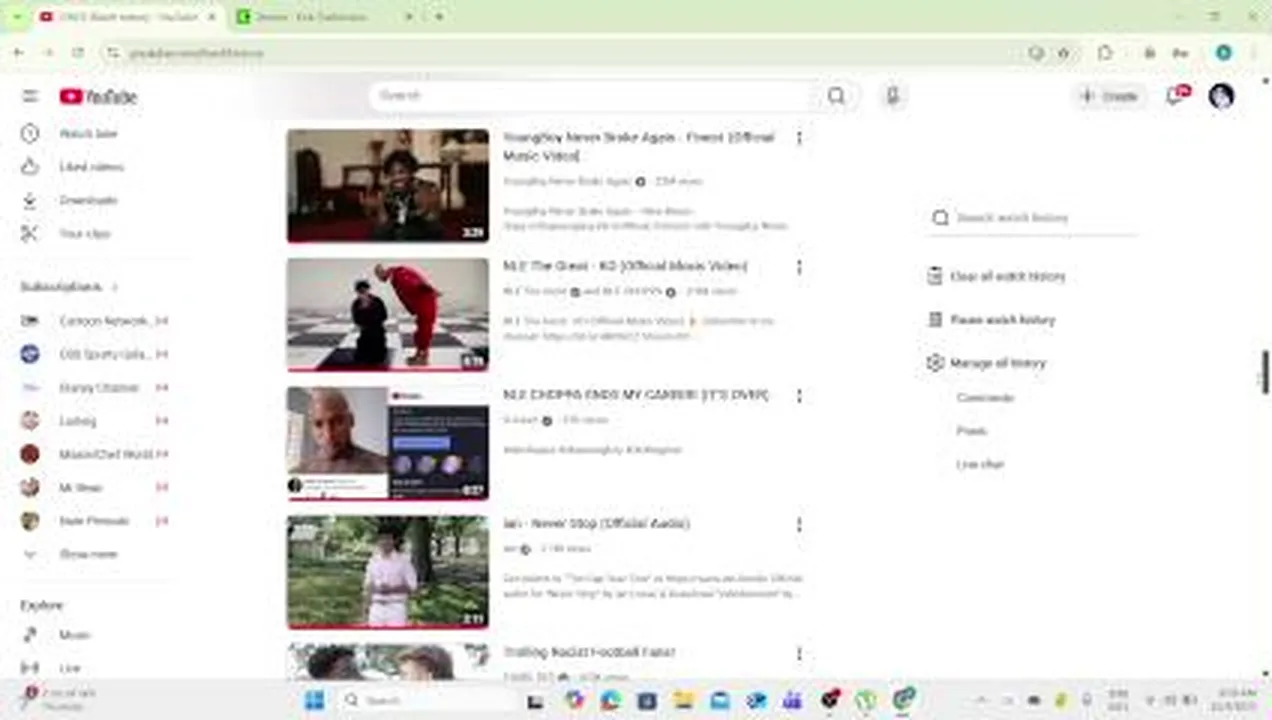Click the YouTube logo to go home

[98, 96]
